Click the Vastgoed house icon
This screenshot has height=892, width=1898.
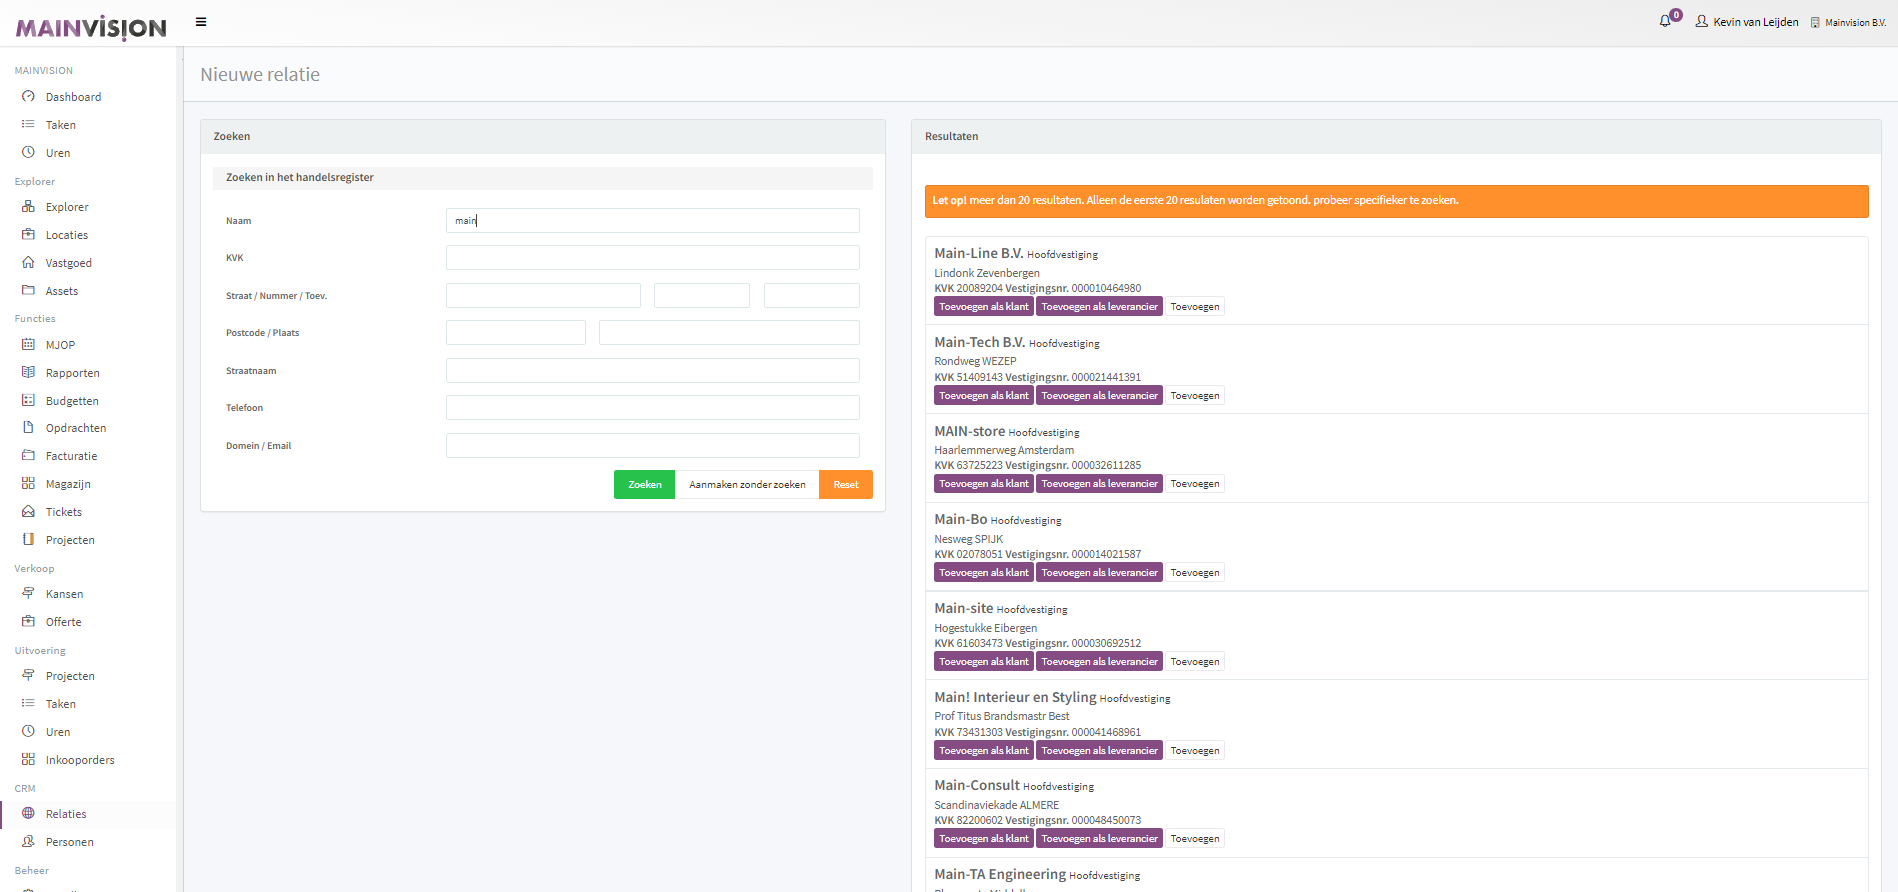point(28,262)
